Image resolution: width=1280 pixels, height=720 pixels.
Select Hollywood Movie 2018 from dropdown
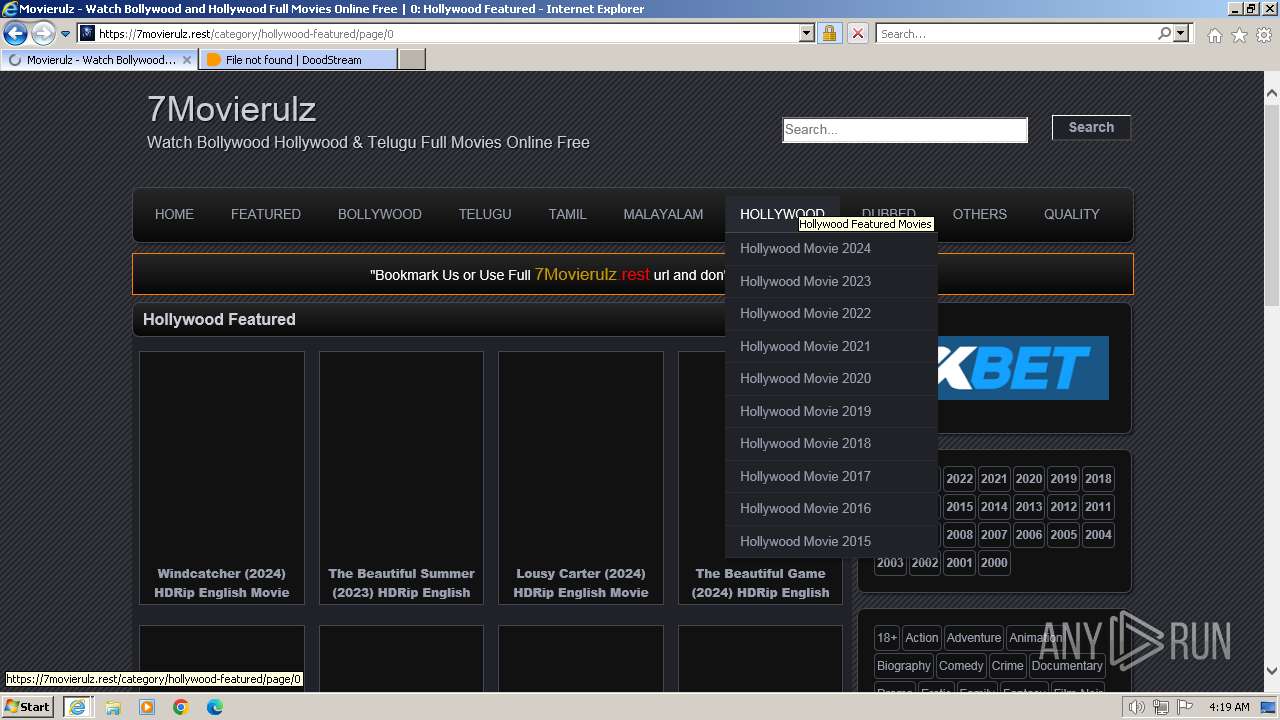point(831,444)
